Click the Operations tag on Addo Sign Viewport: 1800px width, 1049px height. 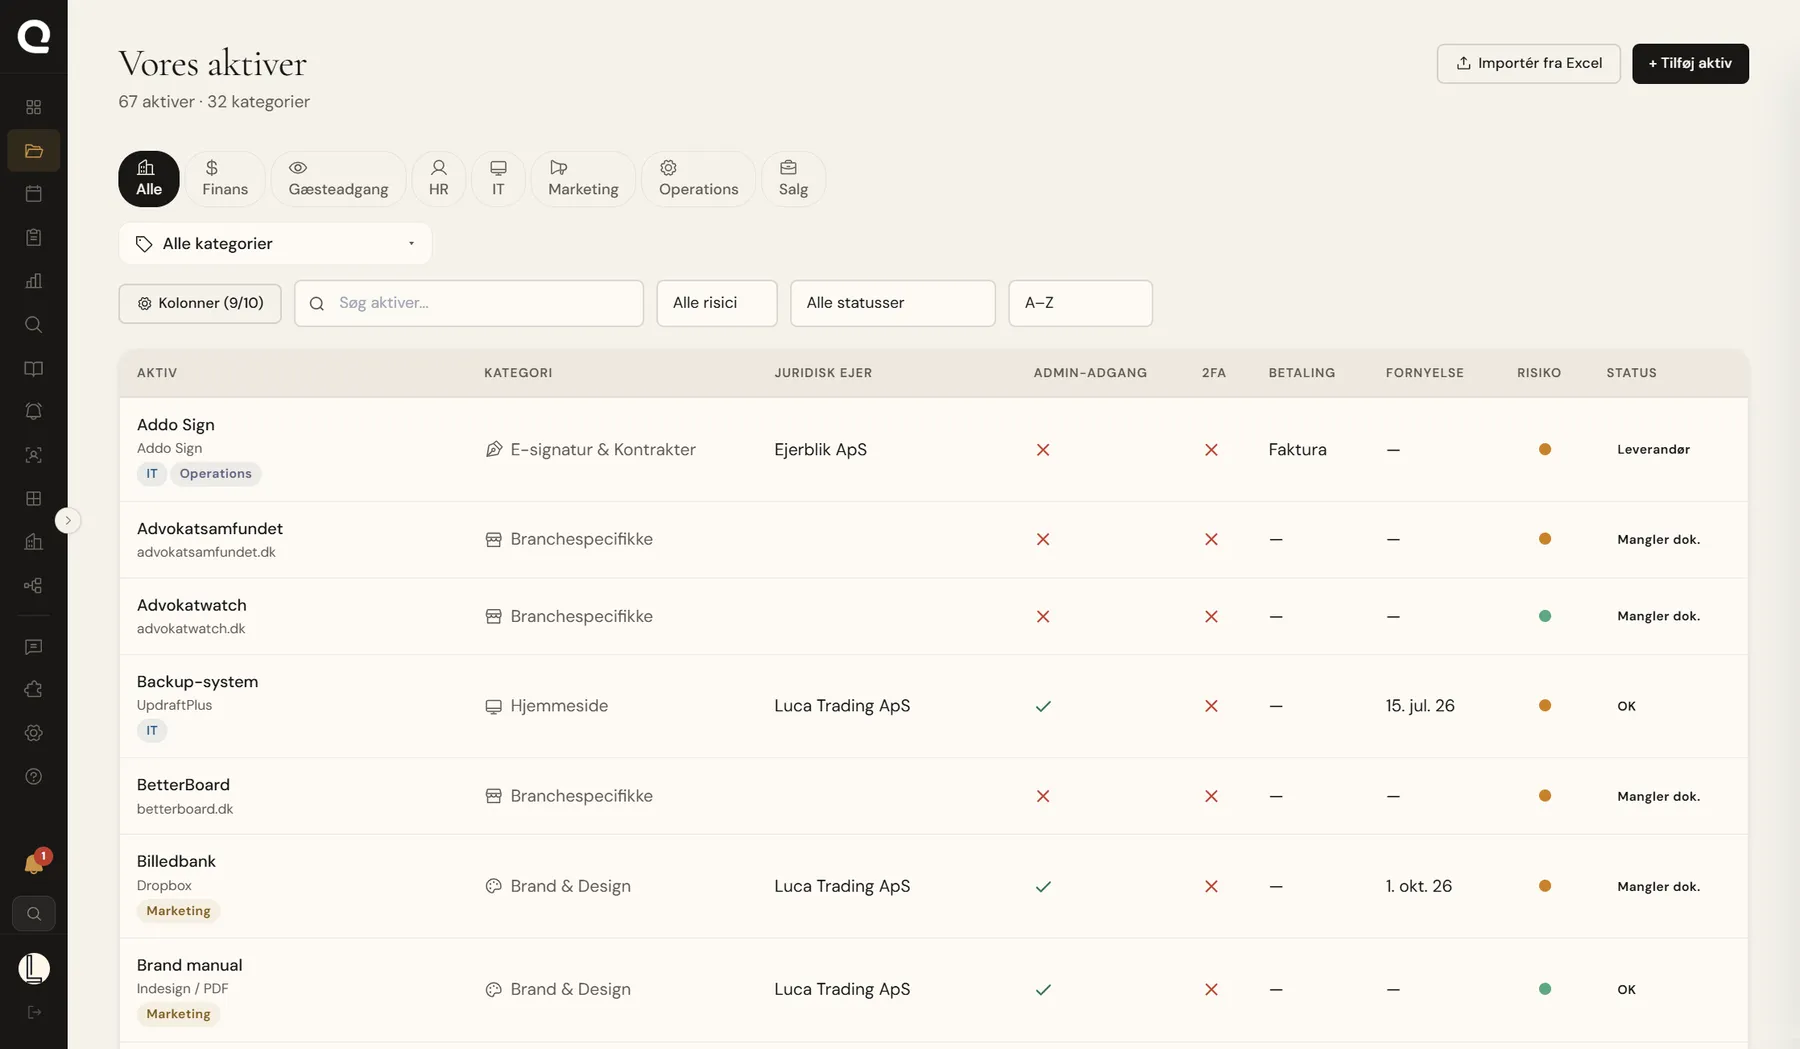(x=216, y=474)
